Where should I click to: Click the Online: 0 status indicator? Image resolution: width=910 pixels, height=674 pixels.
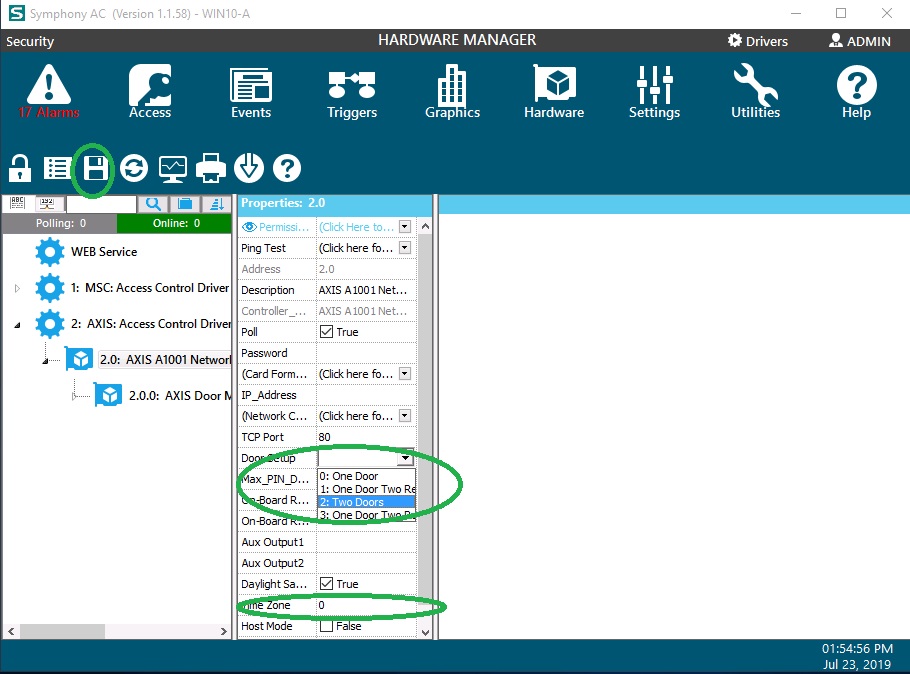(175, 224)
